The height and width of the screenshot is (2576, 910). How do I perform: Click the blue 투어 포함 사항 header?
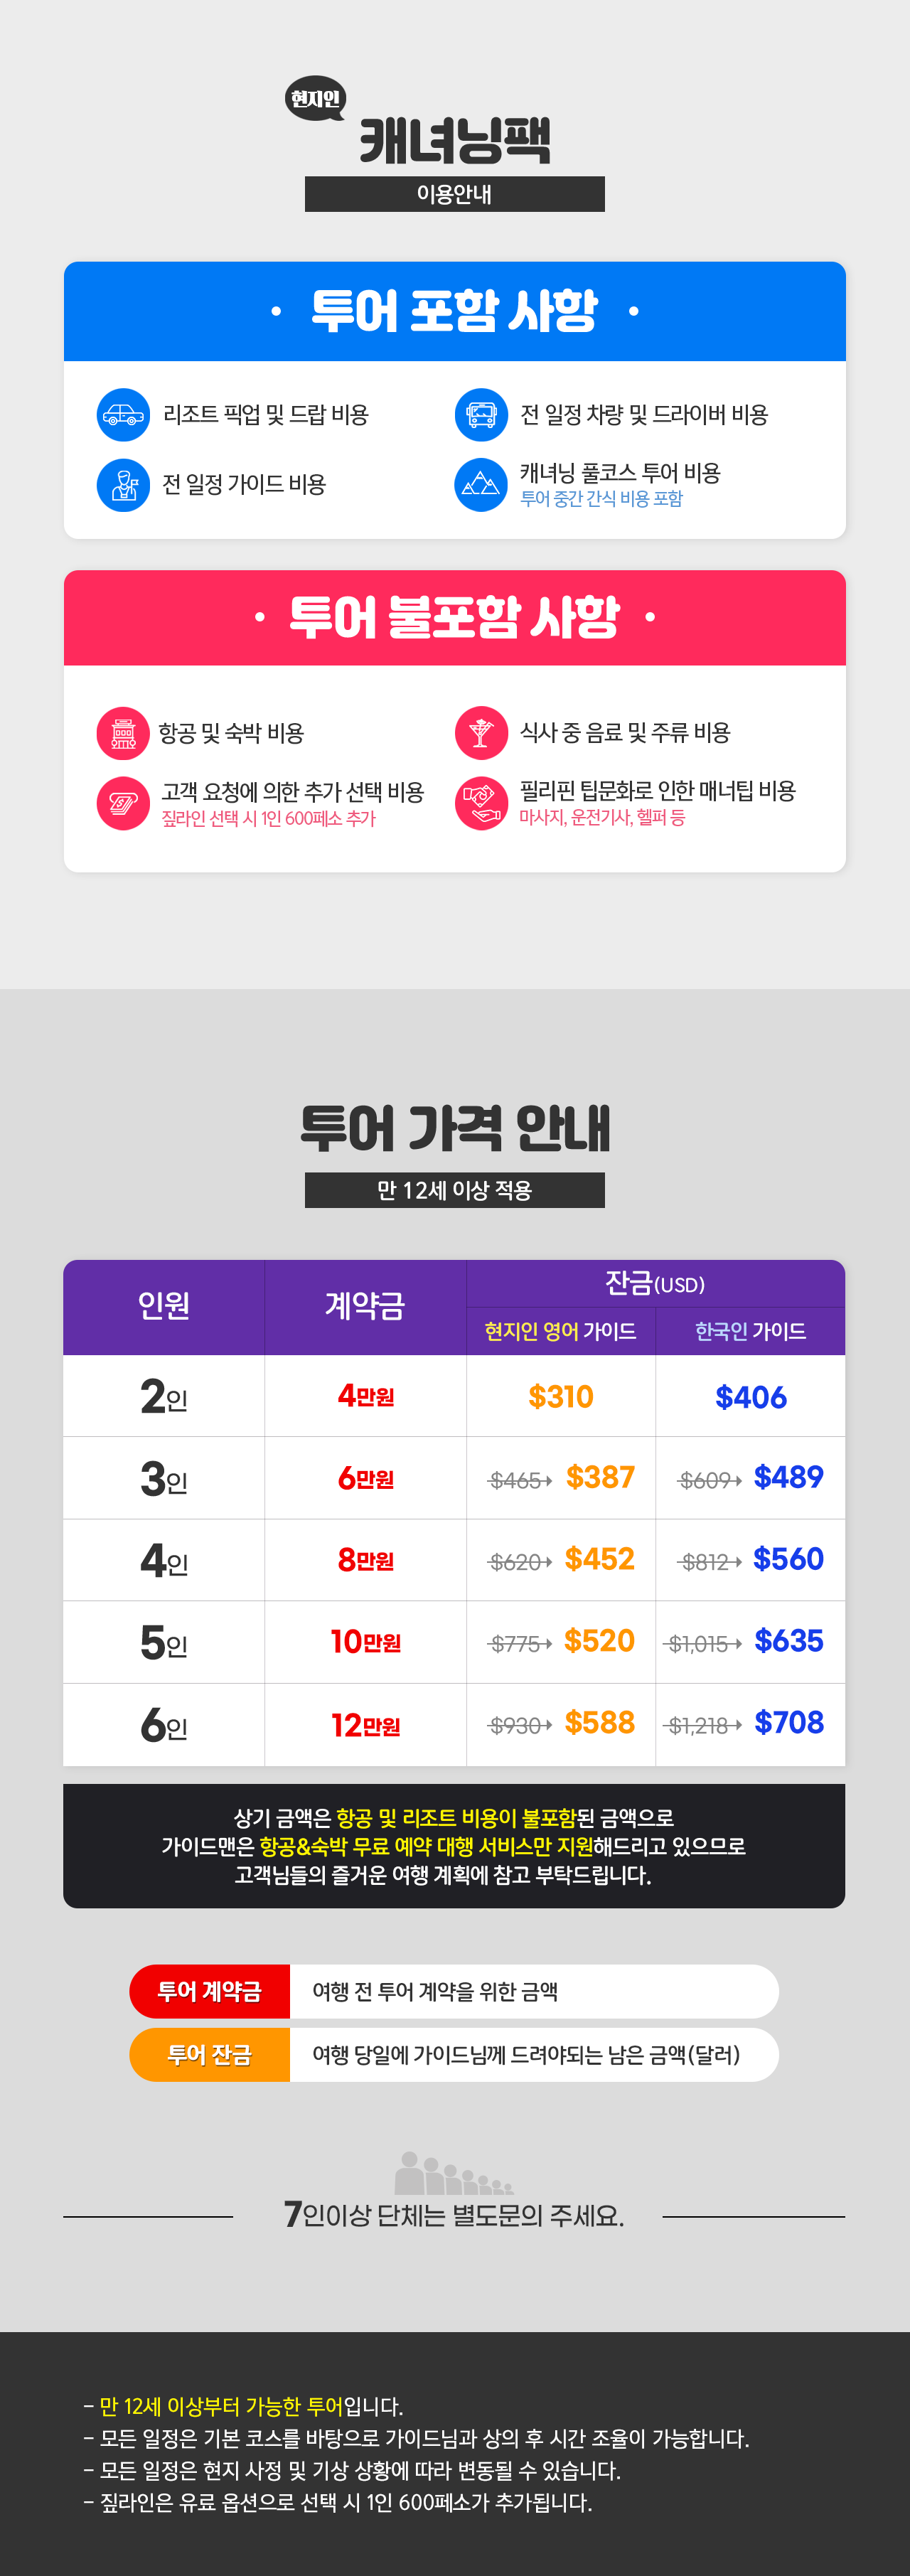tap(455, 311)
